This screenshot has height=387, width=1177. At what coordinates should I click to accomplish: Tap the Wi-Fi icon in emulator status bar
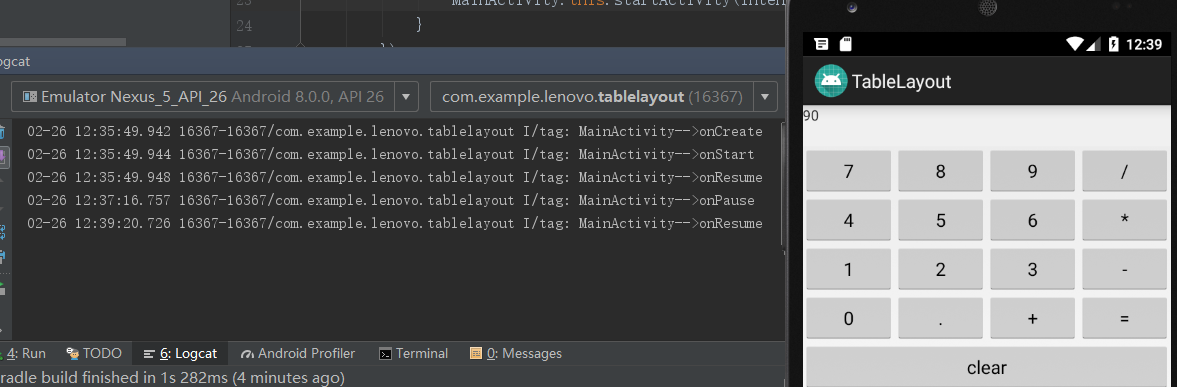pyautogui.click(x=1076, y=44)
